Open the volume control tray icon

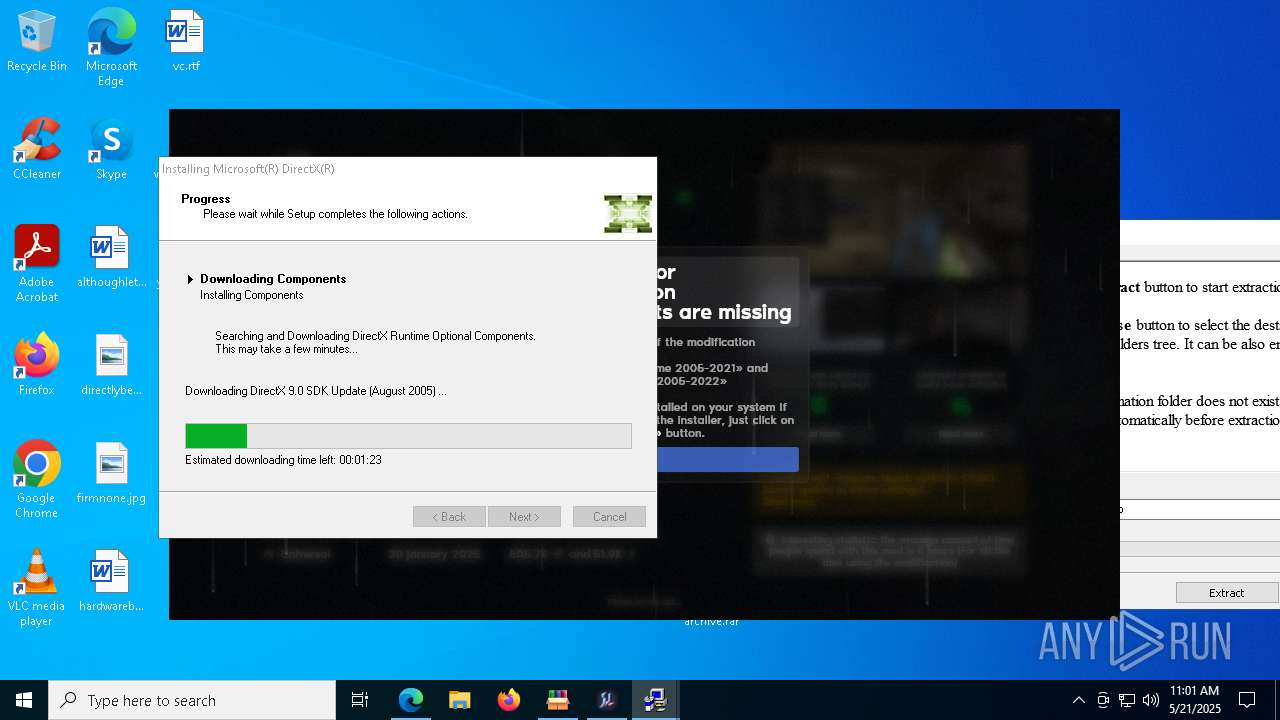[1151, 700]
